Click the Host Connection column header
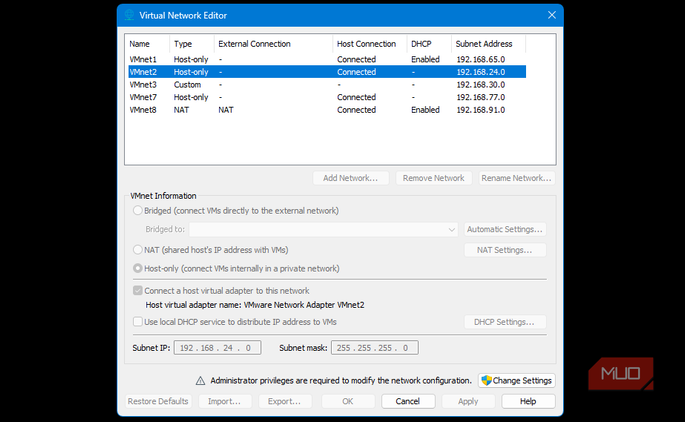This screenshot has height=422, width=685. [370, 44]
